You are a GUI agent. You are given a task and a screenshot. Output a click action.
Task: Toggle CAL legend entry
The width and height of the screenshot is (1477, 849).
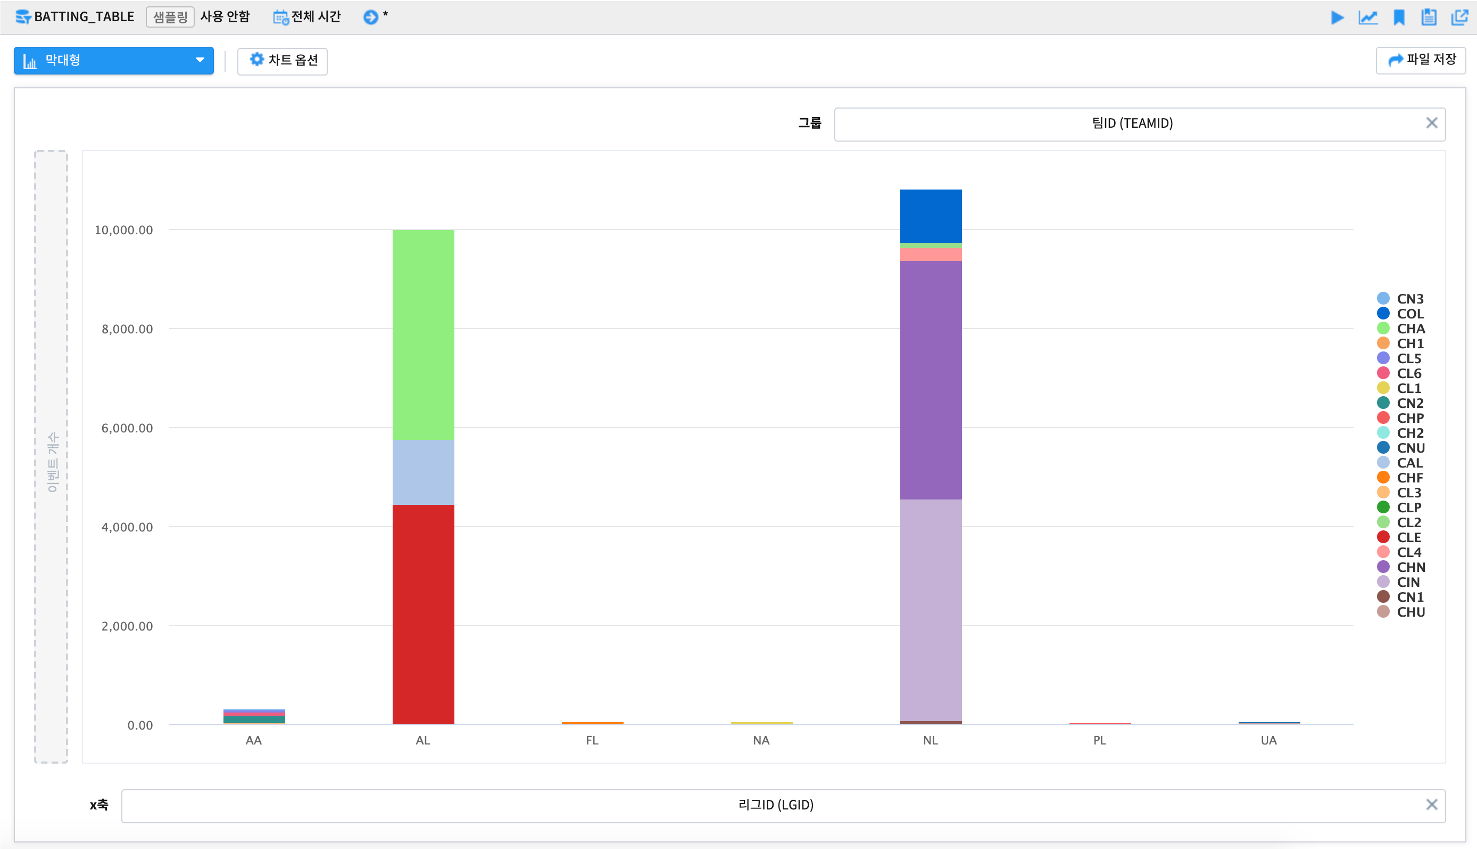tap(1401, 463)
